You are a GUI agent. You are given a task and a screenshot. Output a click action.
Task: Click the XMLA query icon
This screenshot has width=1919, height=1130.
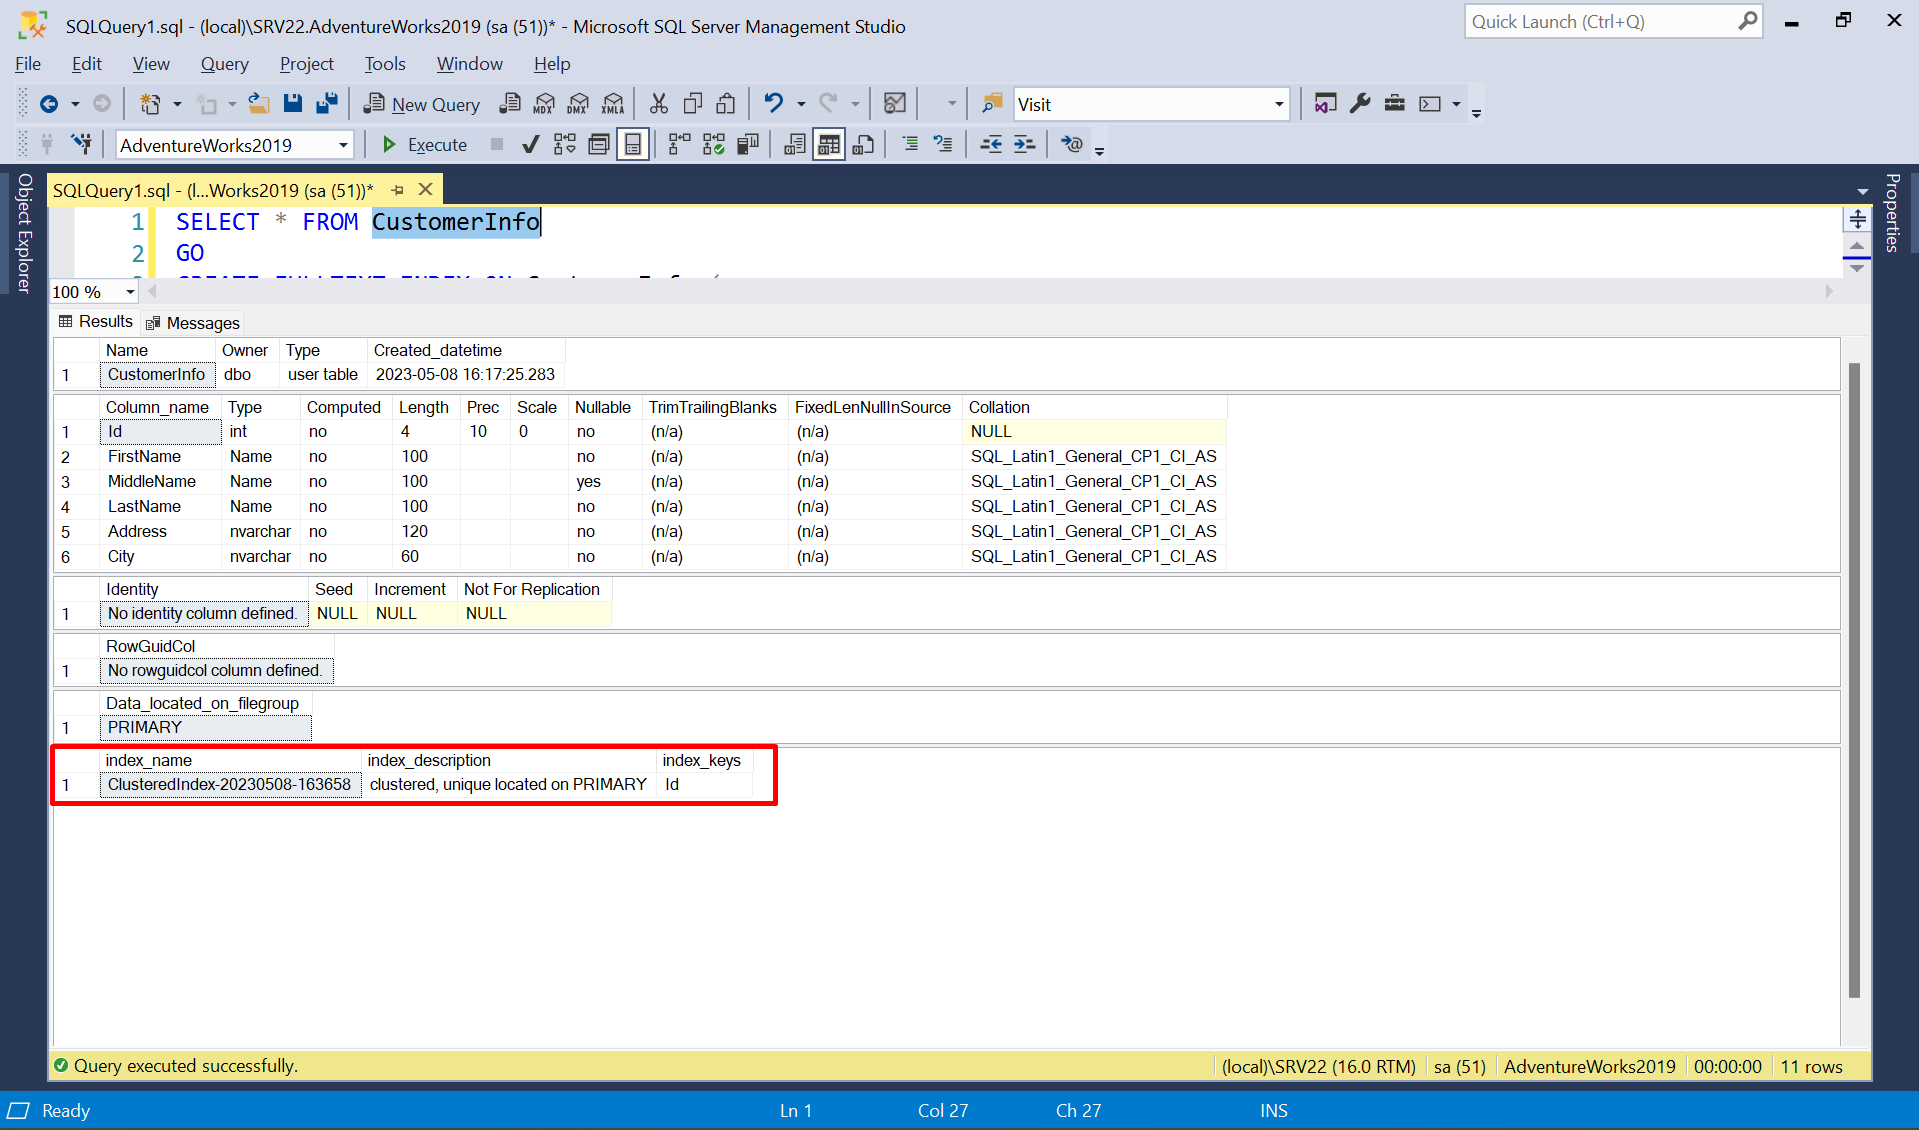tap(613, 104)
